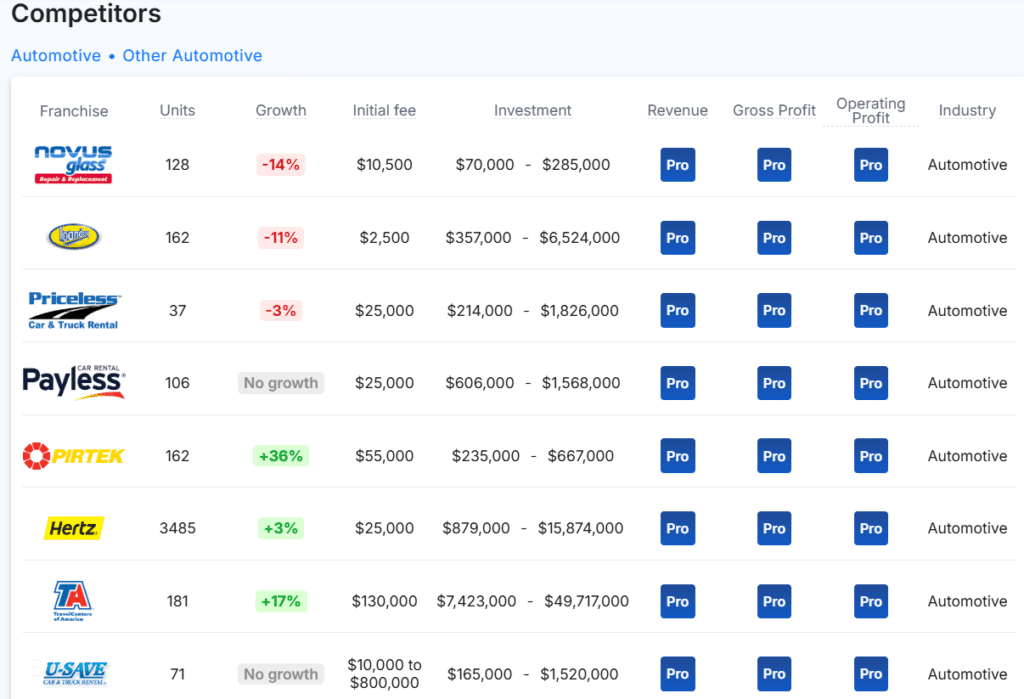This screenshot has height=699, width=1024.
Task: Click the Growth column header
Action: pos(281,110)
